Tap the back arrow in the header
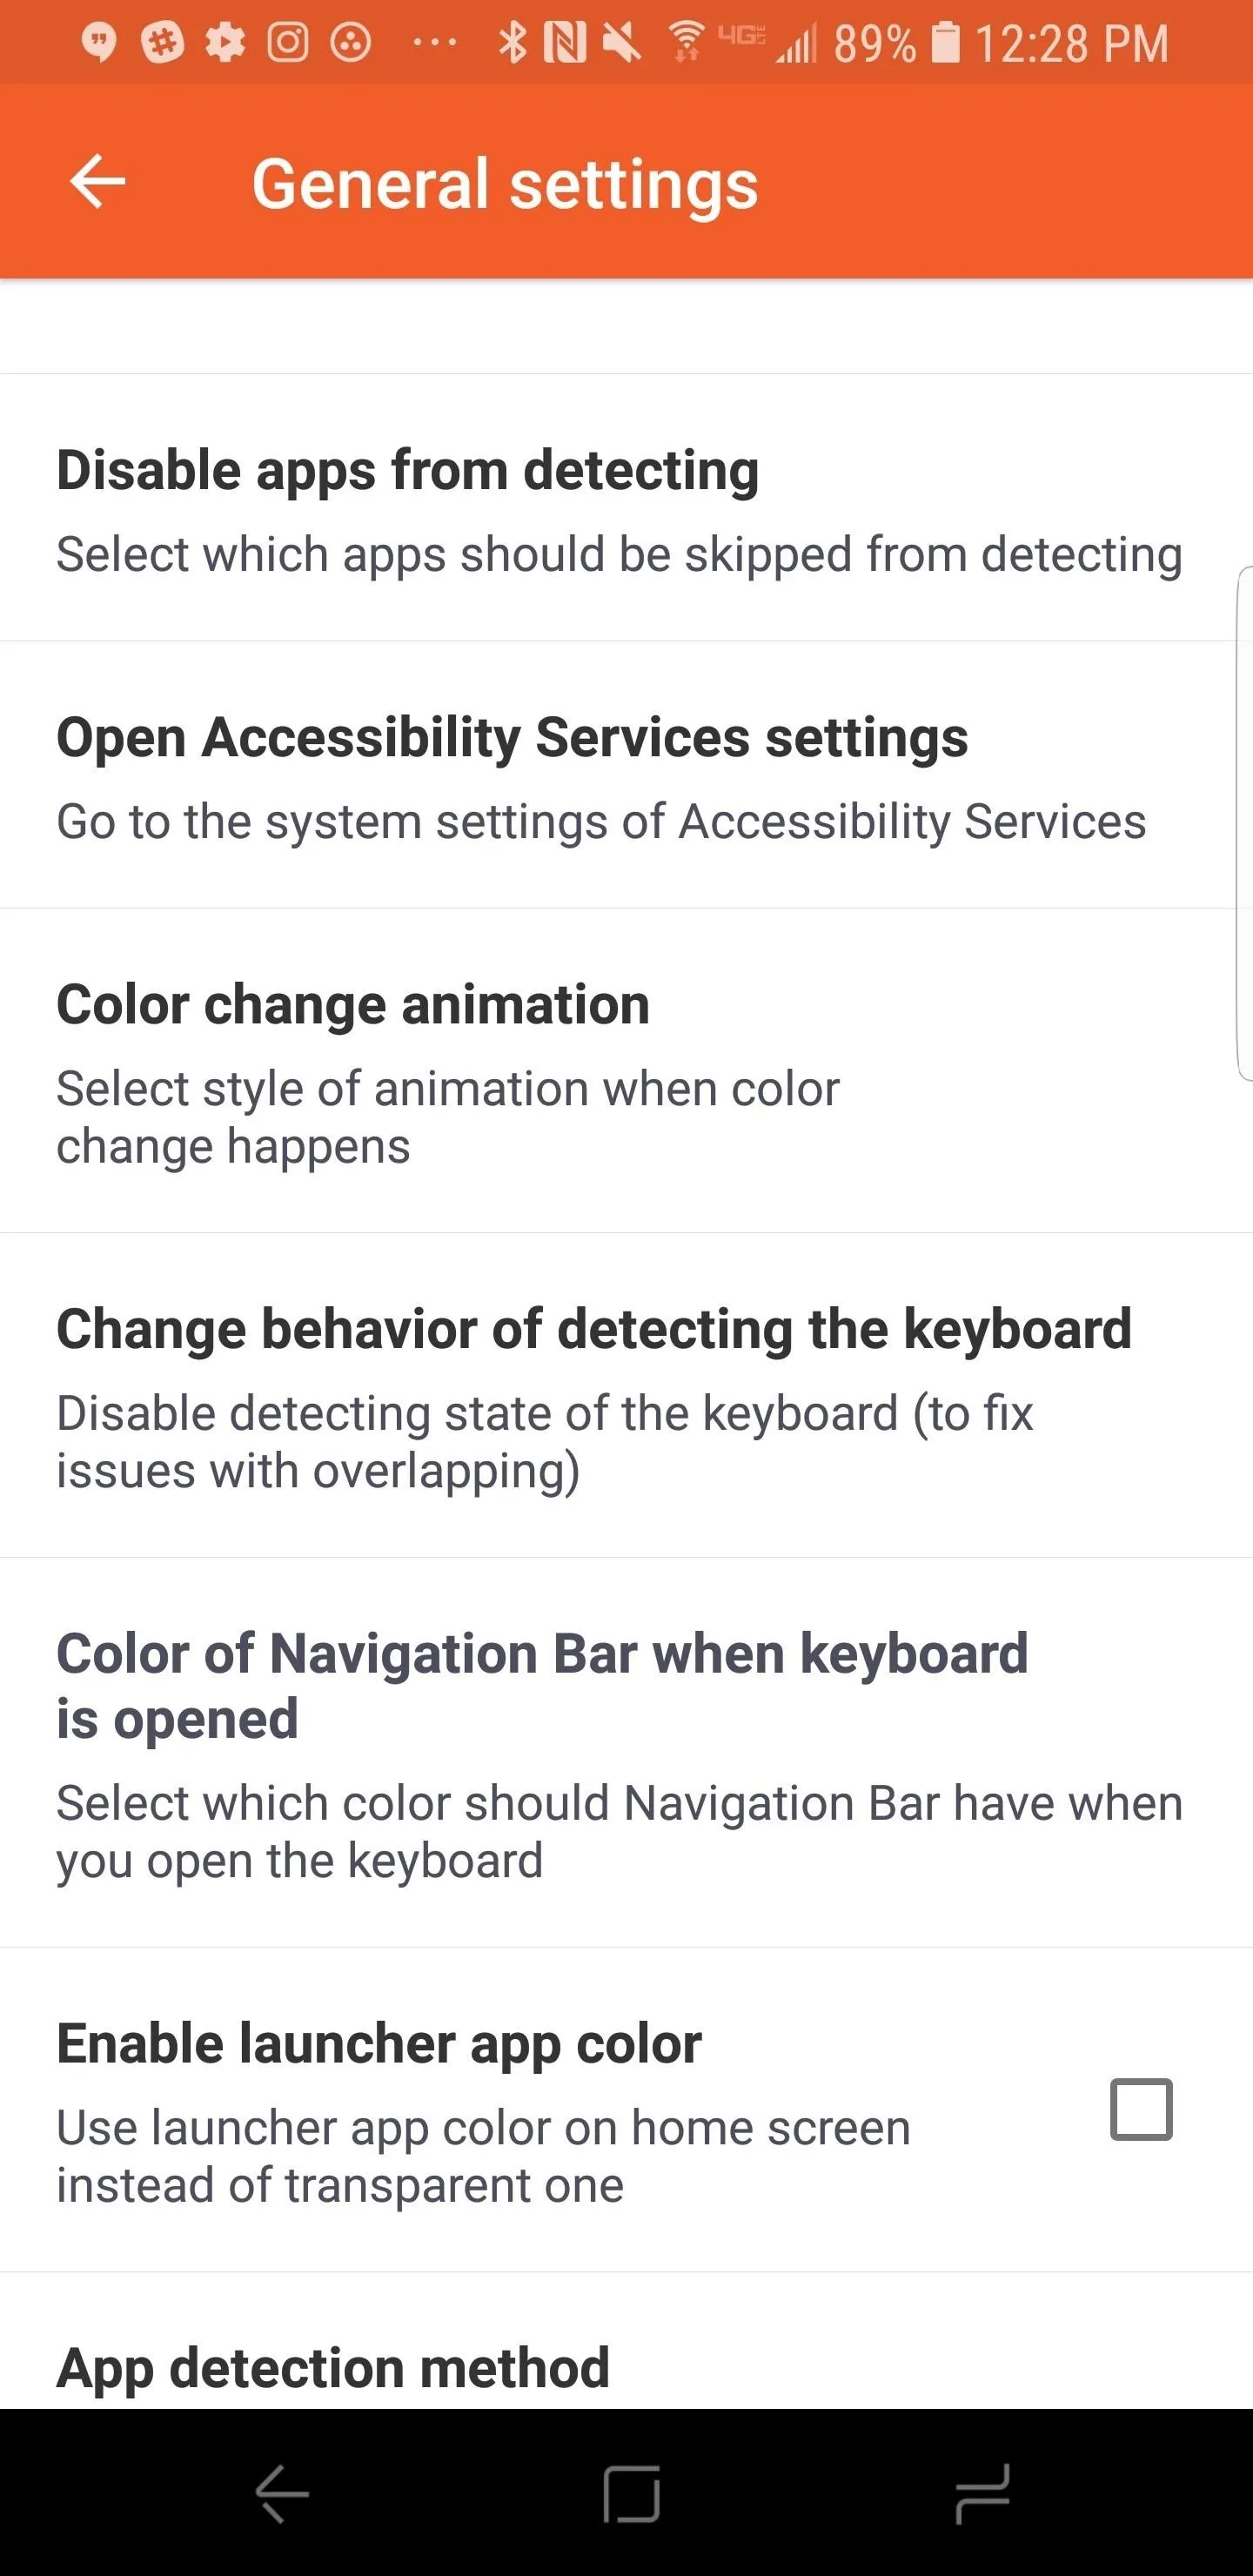Viewport: 1253px width, 2576px height. pyautogui.click(x=98, y=182)
